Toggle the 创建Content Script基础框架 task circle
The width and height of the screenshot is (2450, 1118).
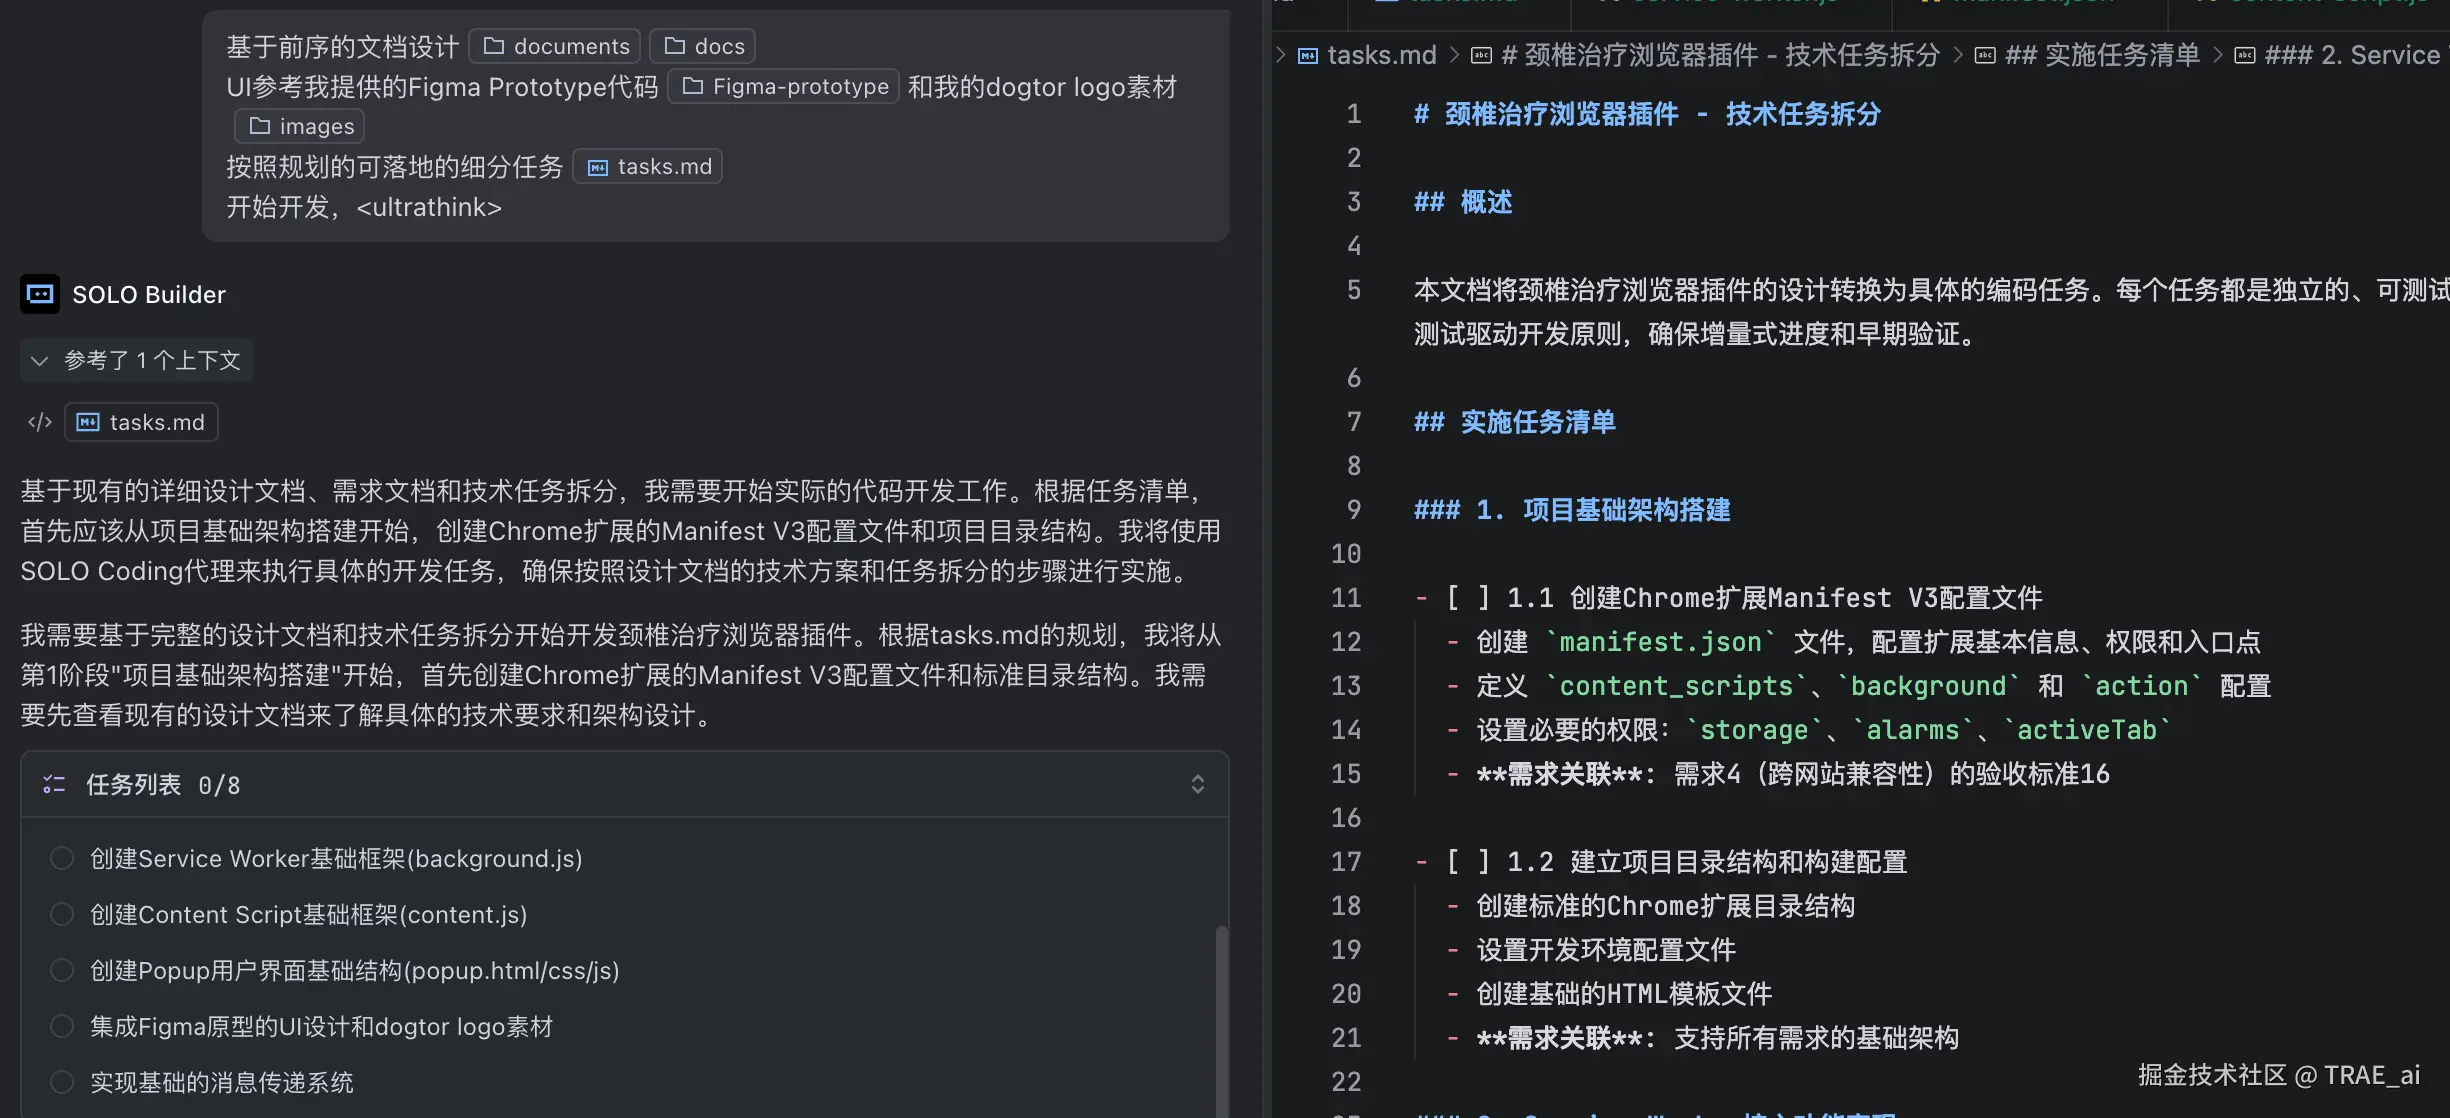62,915
